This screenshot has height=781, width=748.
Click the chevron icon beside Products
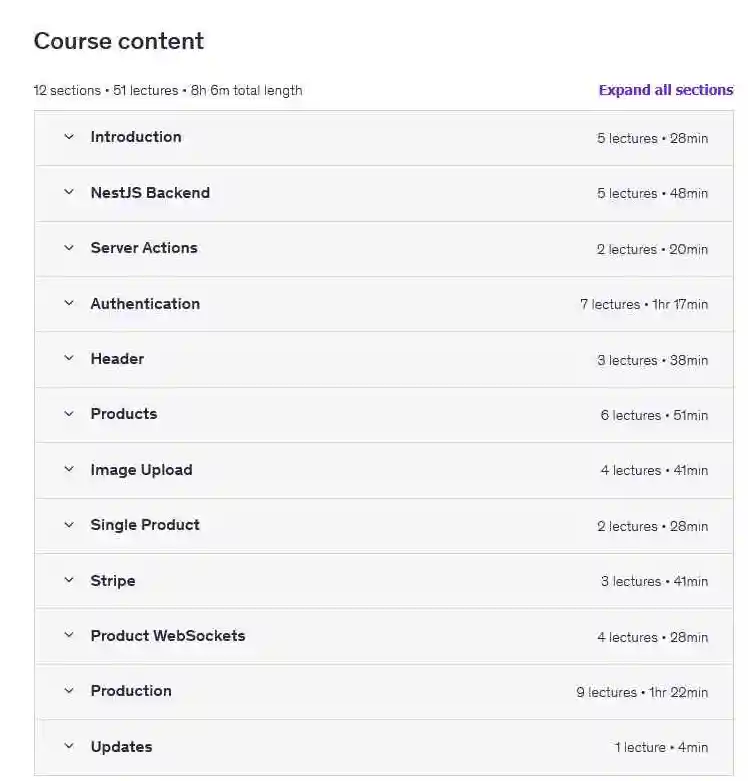click(x=69, y=414)
